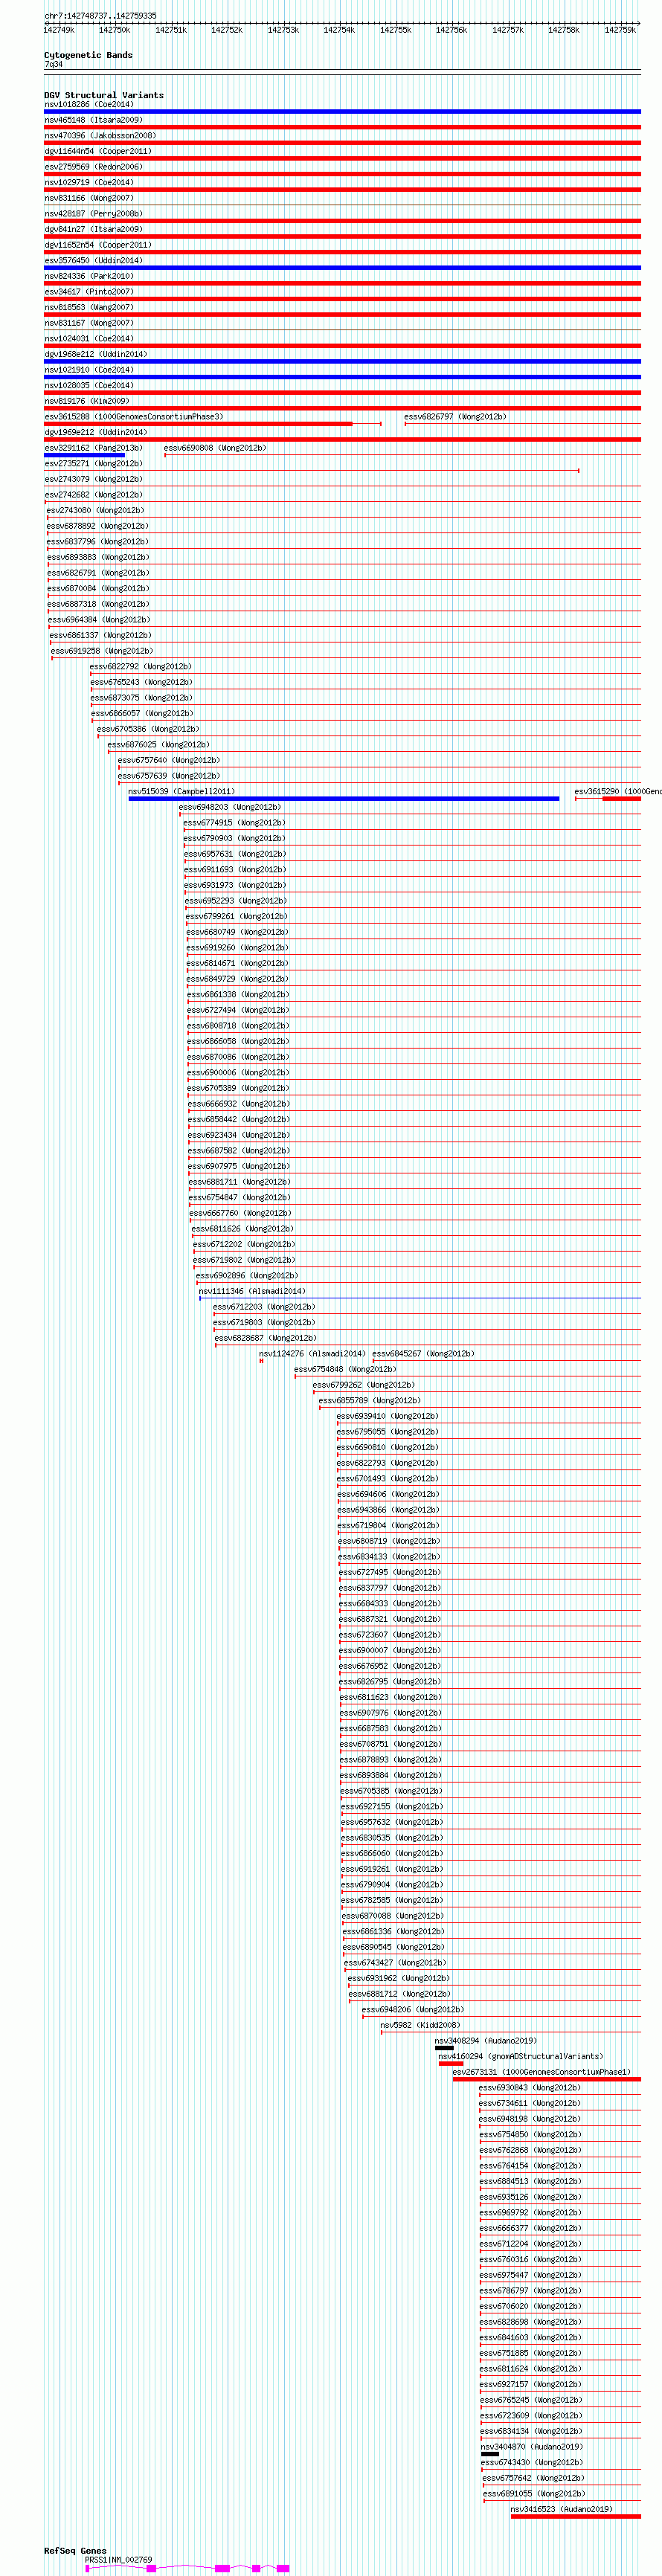662x2576 pixels.
Task: Click the 142758k ruler tick label
Action: pyautogui.click(x=564, y=31)
